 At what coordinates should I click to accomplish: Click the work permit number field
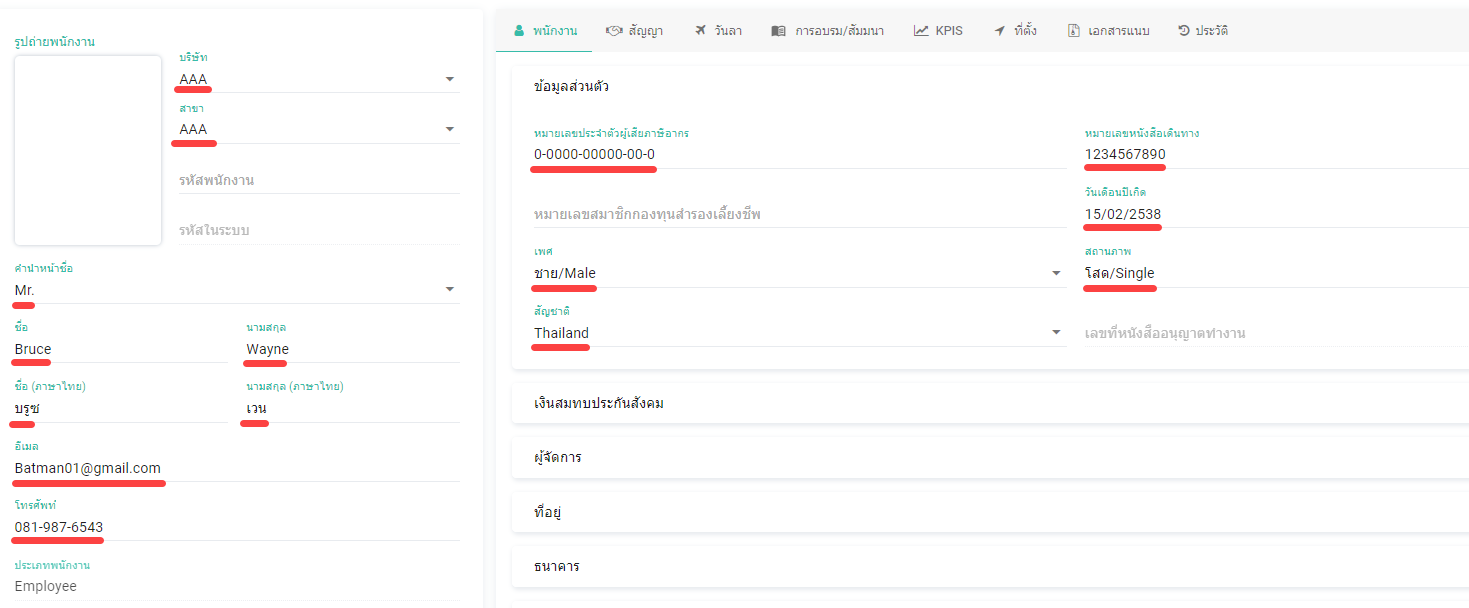[1276, 333]
